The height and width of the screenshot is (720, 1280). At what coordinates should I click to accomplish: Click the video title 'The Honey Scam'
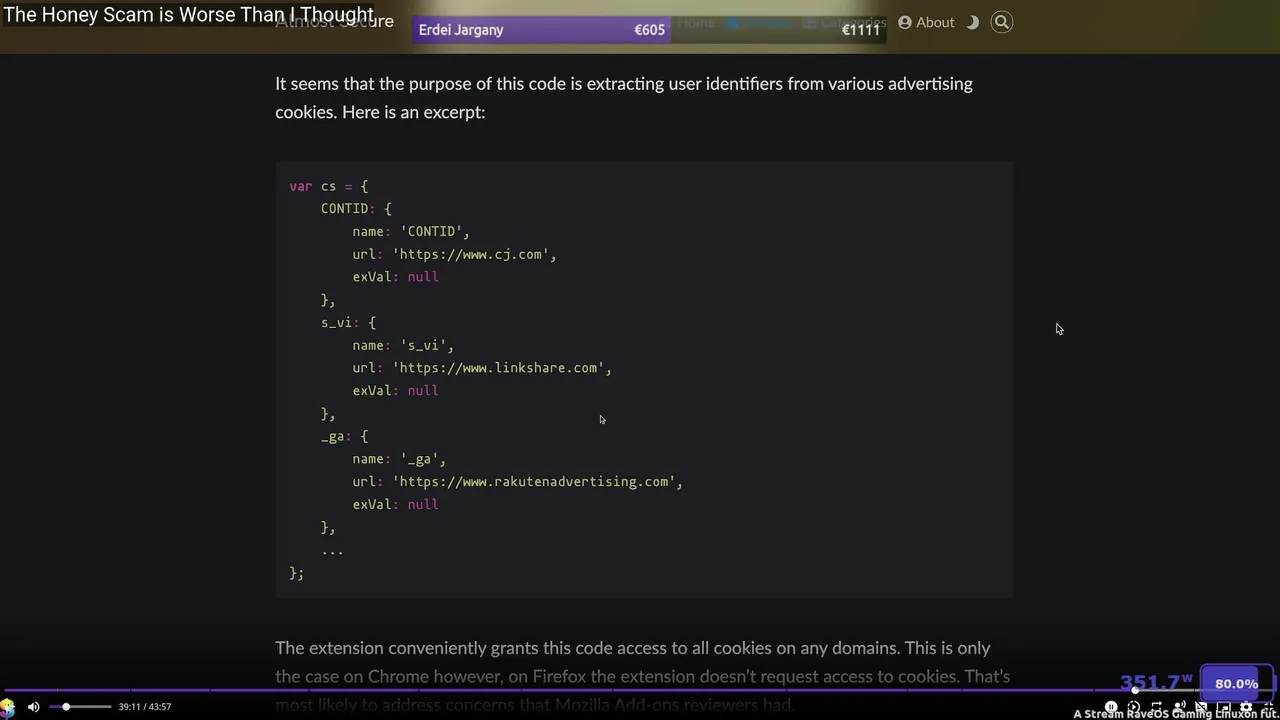pos(189,15)
